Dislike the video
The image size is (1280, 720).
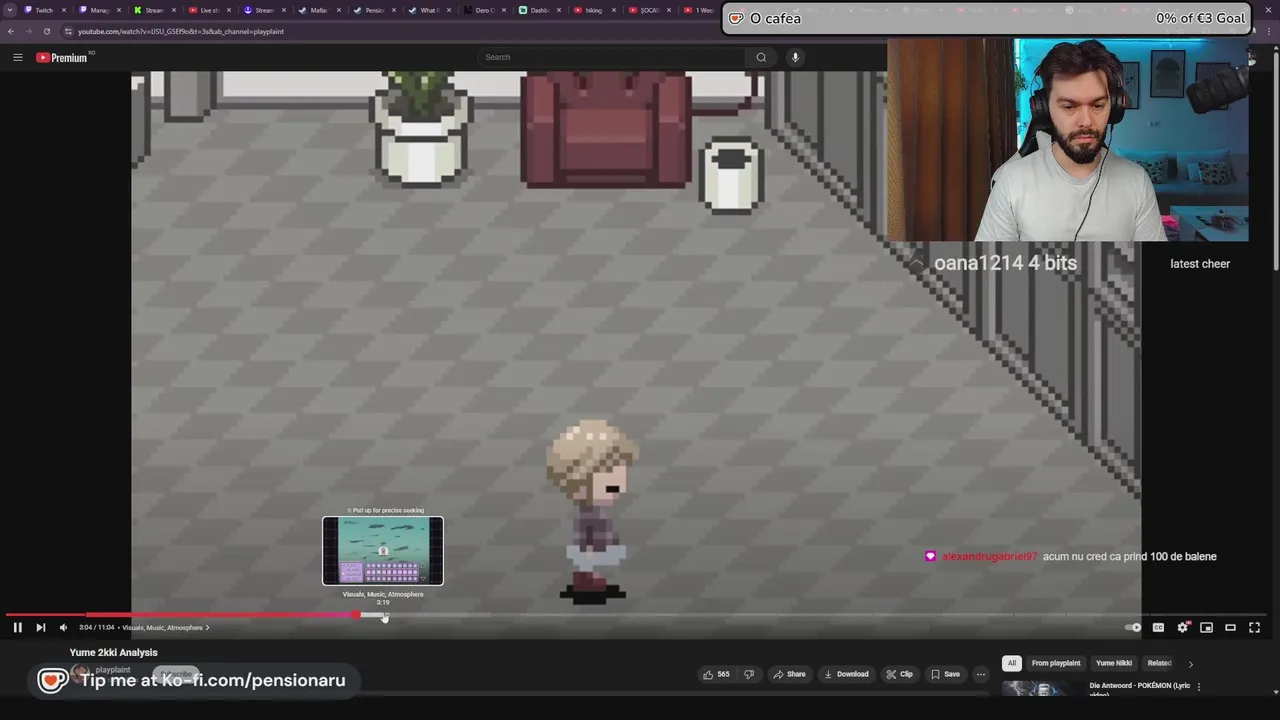pyautogui.click(x=749, y=674)
